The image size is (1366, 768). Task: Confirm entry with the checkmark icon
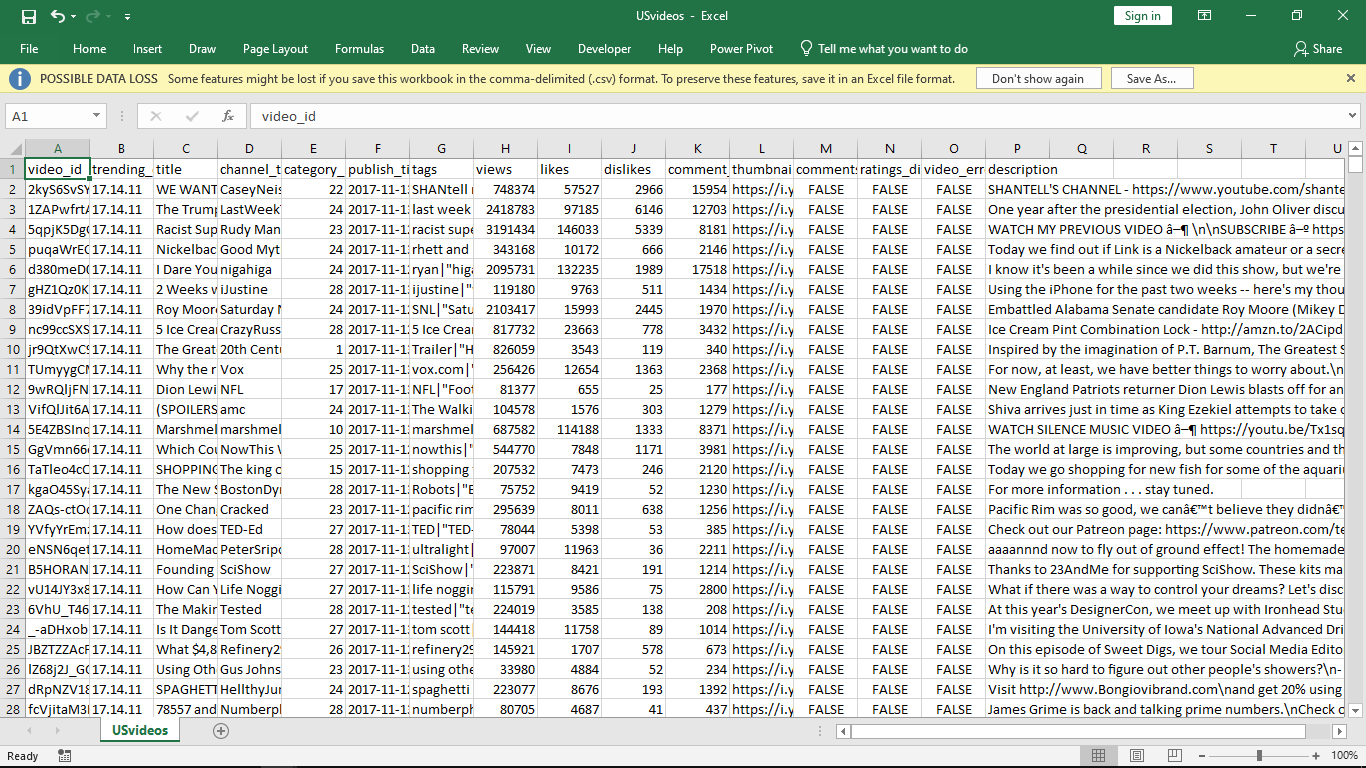point(192,116)
